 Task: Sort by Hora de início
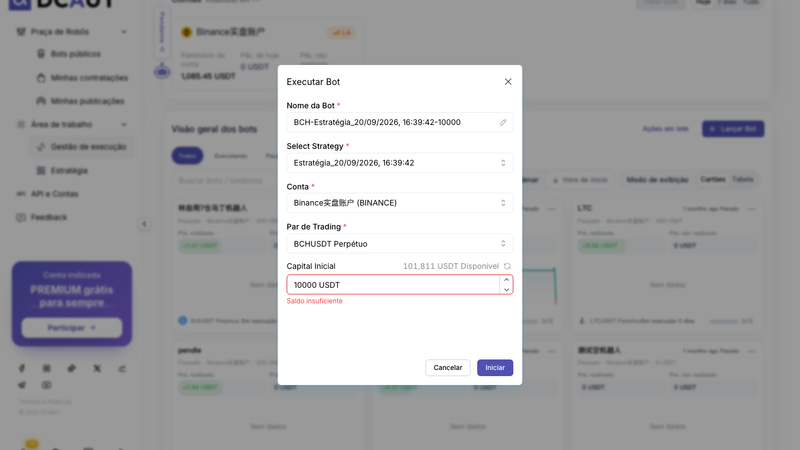580,180
